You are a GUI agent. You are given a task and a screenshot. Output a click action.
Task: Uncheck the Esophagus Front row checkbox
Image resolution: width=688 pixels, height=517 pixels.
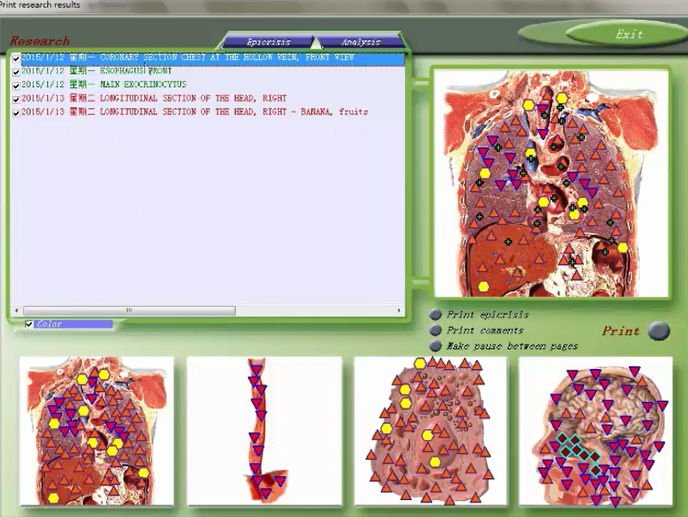16,72
